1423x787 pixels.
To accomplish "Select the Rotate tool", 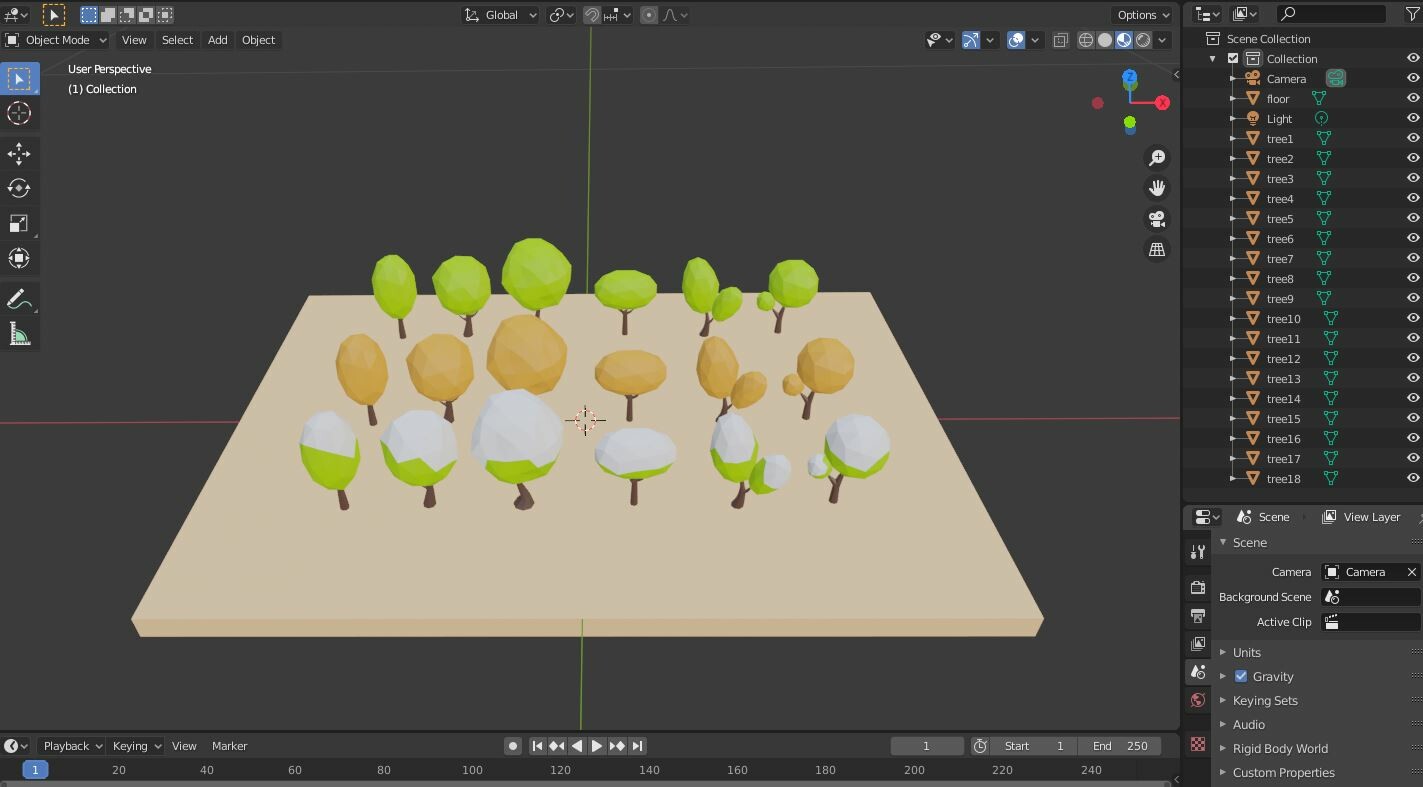I will [20, 188].
